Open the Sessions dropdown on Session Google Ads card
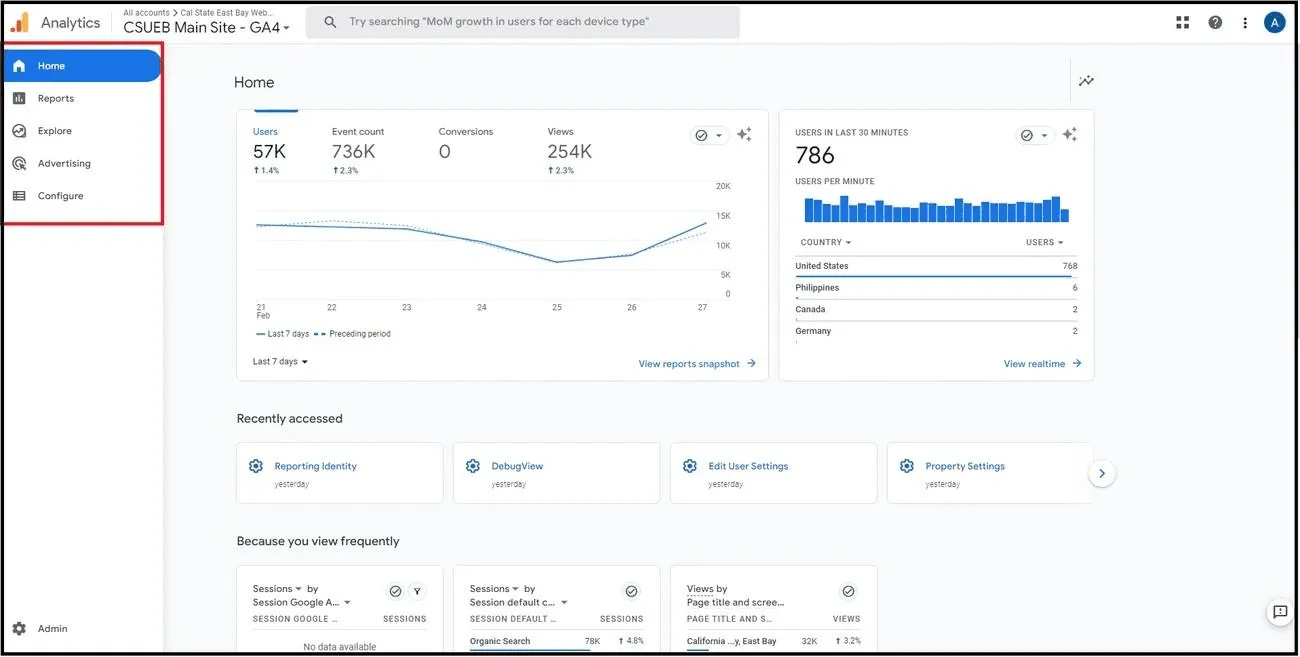The width and height of the screenshot is (1300, 657). (277, 589)
